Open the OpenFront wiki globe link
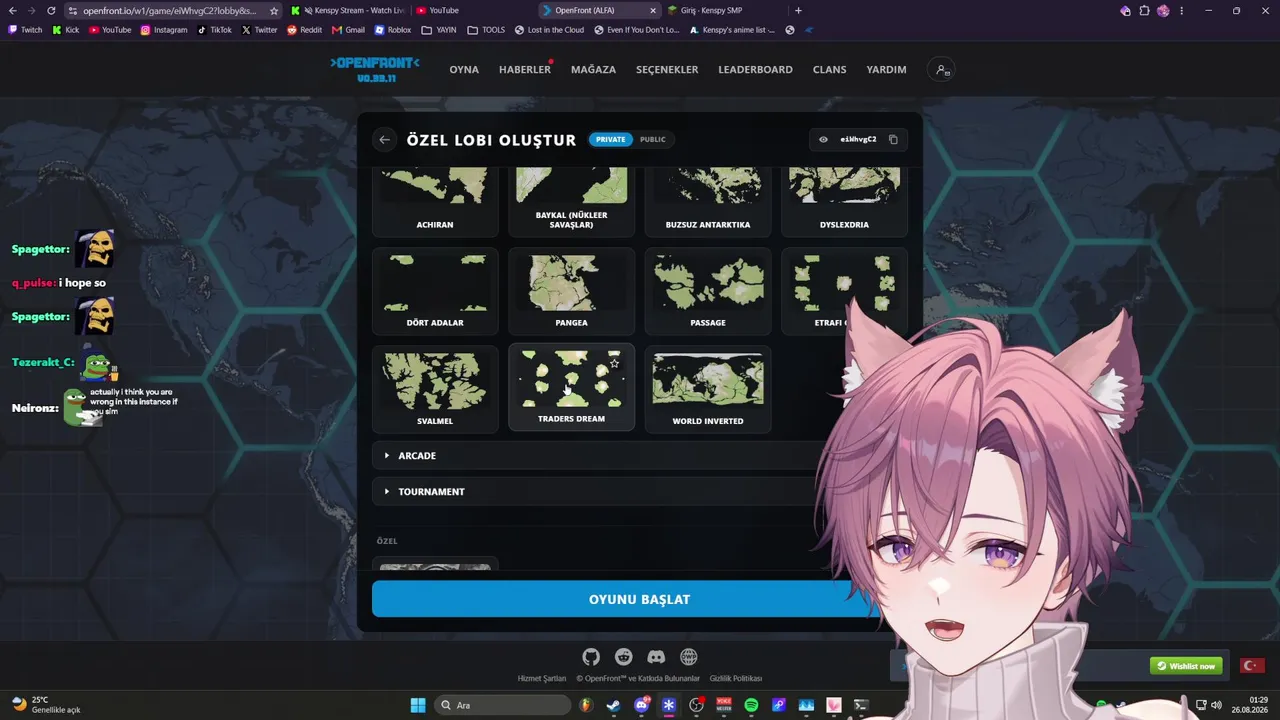The width and height of the screenshot is (1280, 720). pos(689,657)
